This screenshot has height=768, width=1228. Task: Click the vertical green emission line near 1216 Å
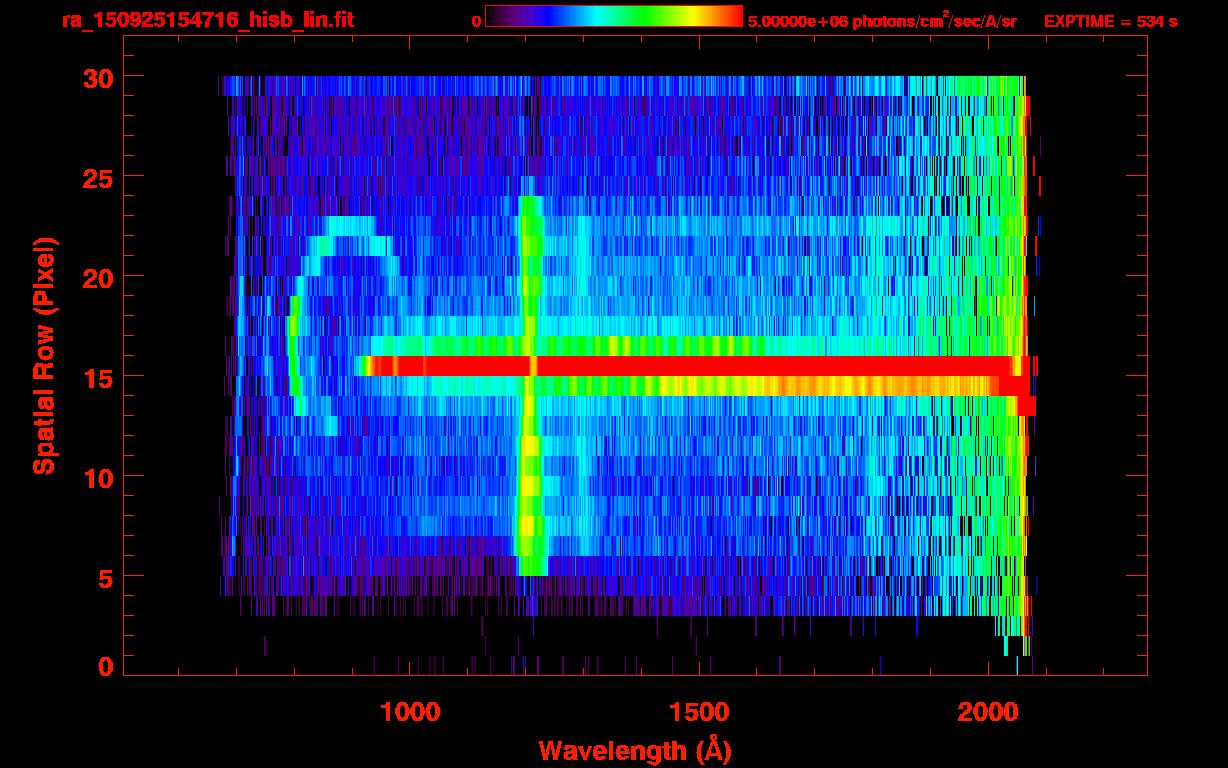(x=531, y=385)
